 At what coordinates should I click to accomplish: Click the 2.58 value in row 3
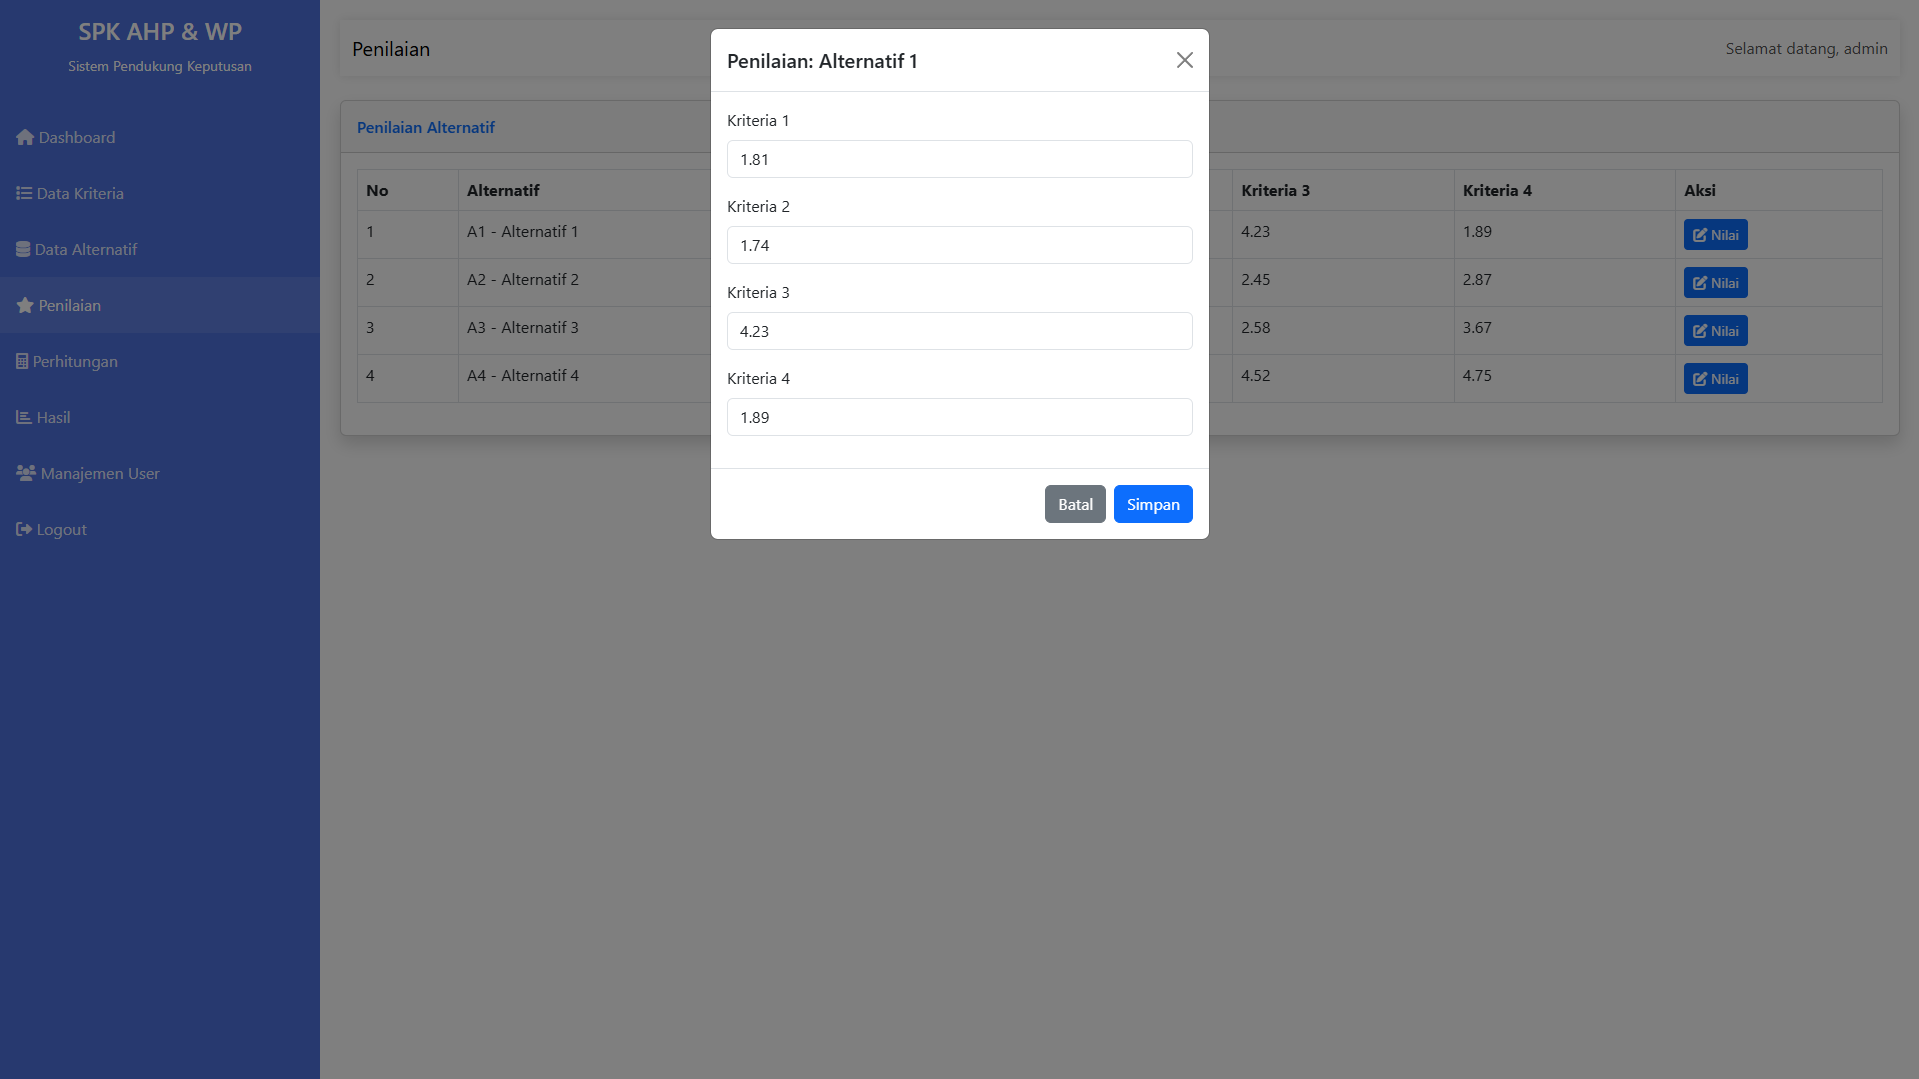(1256, 328)
